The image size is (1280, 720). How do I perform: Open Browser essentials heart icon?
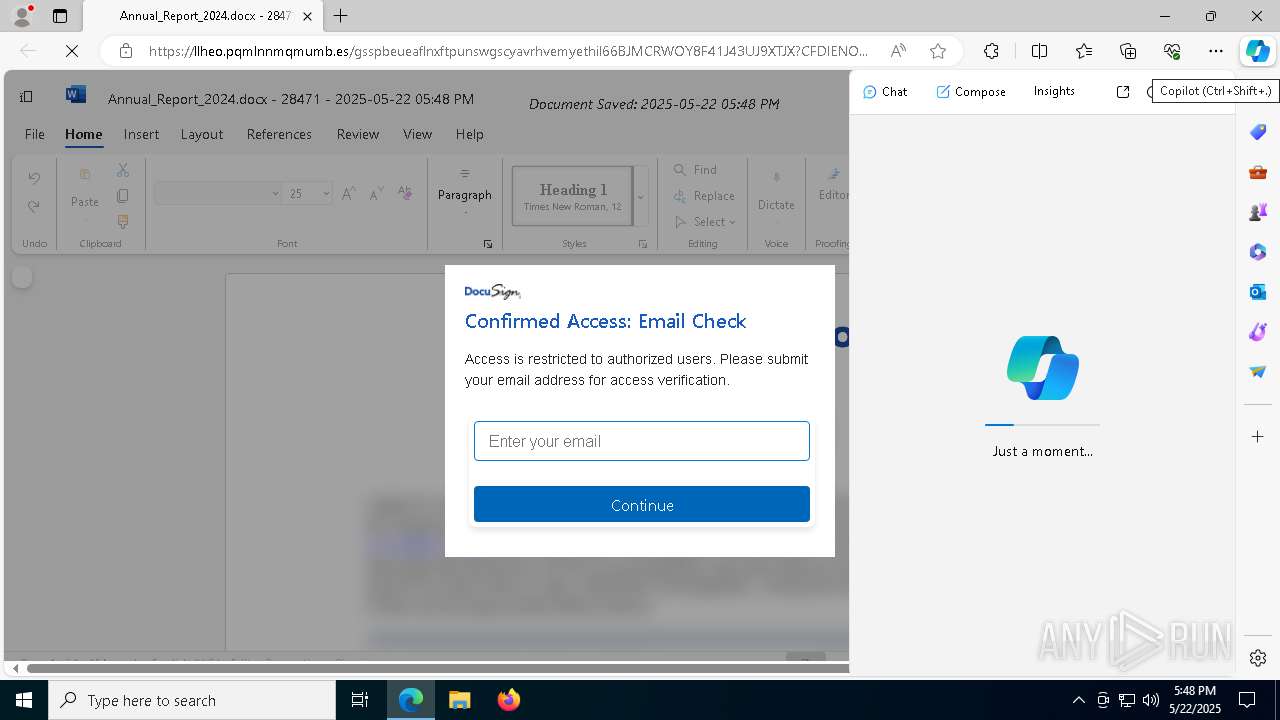click(1172, 51)
